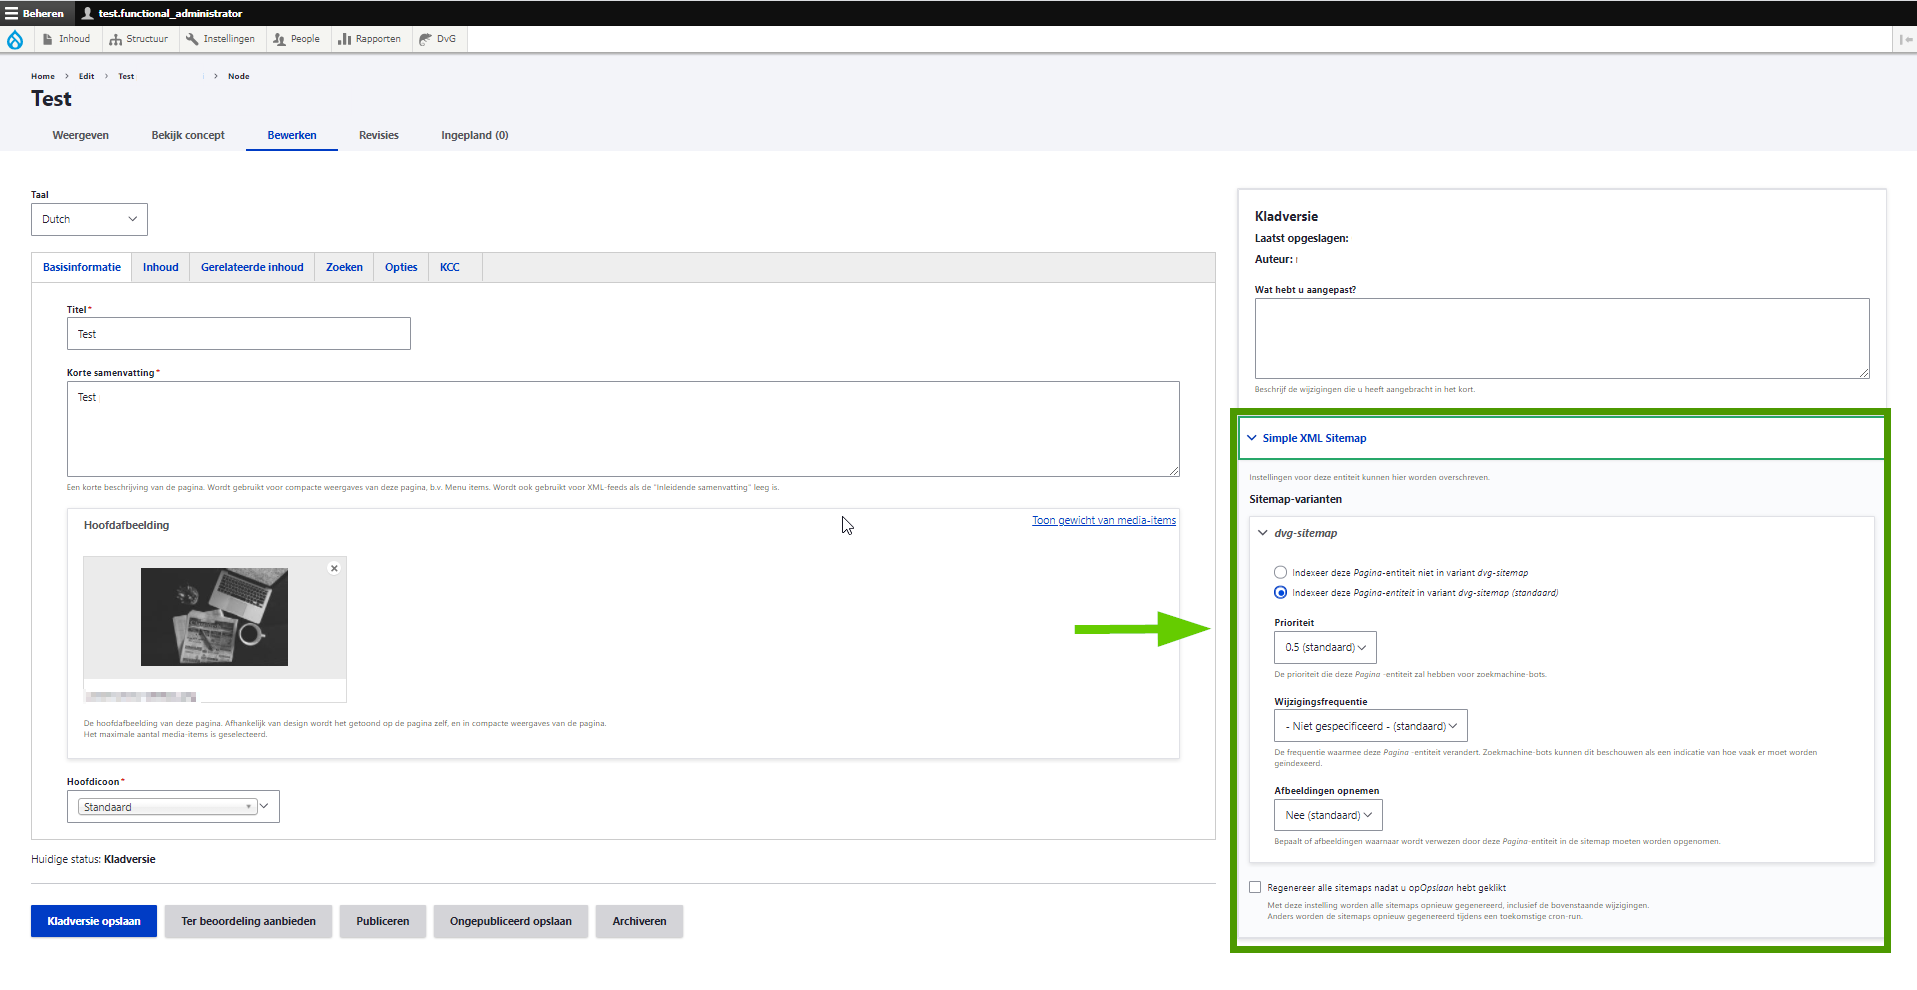The image size is (1917, 990).
Task: Select do not index in dvg-sitemap radio
Action: (x=1280, y=573)
